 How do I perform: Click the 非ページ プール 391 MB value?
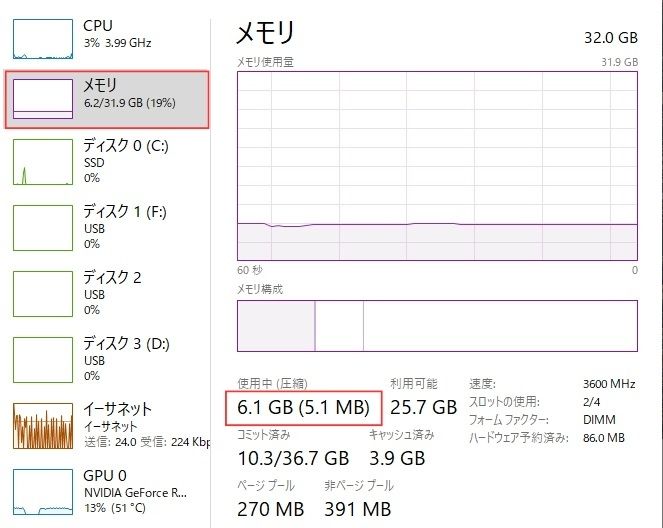coord(357,510)
